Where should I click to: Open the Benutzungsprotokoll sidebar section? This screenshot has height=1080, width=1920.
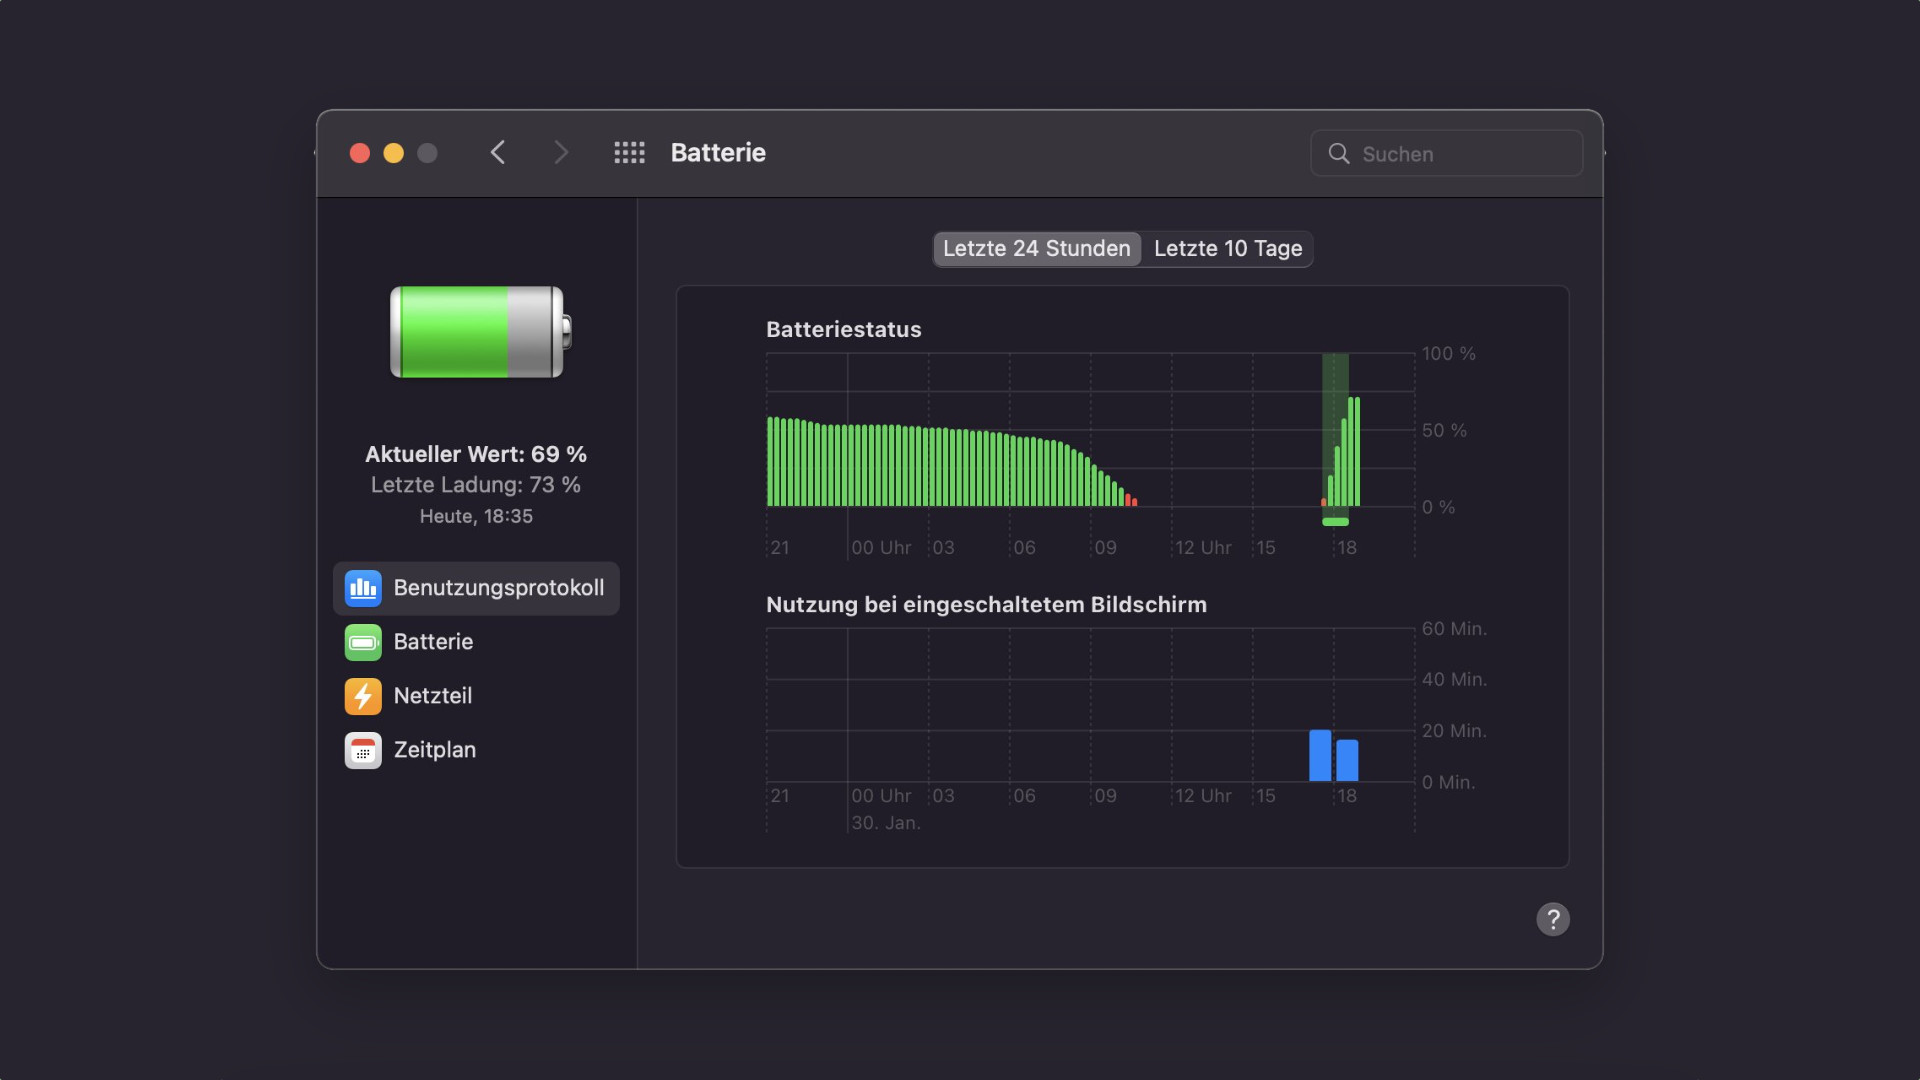476,588
